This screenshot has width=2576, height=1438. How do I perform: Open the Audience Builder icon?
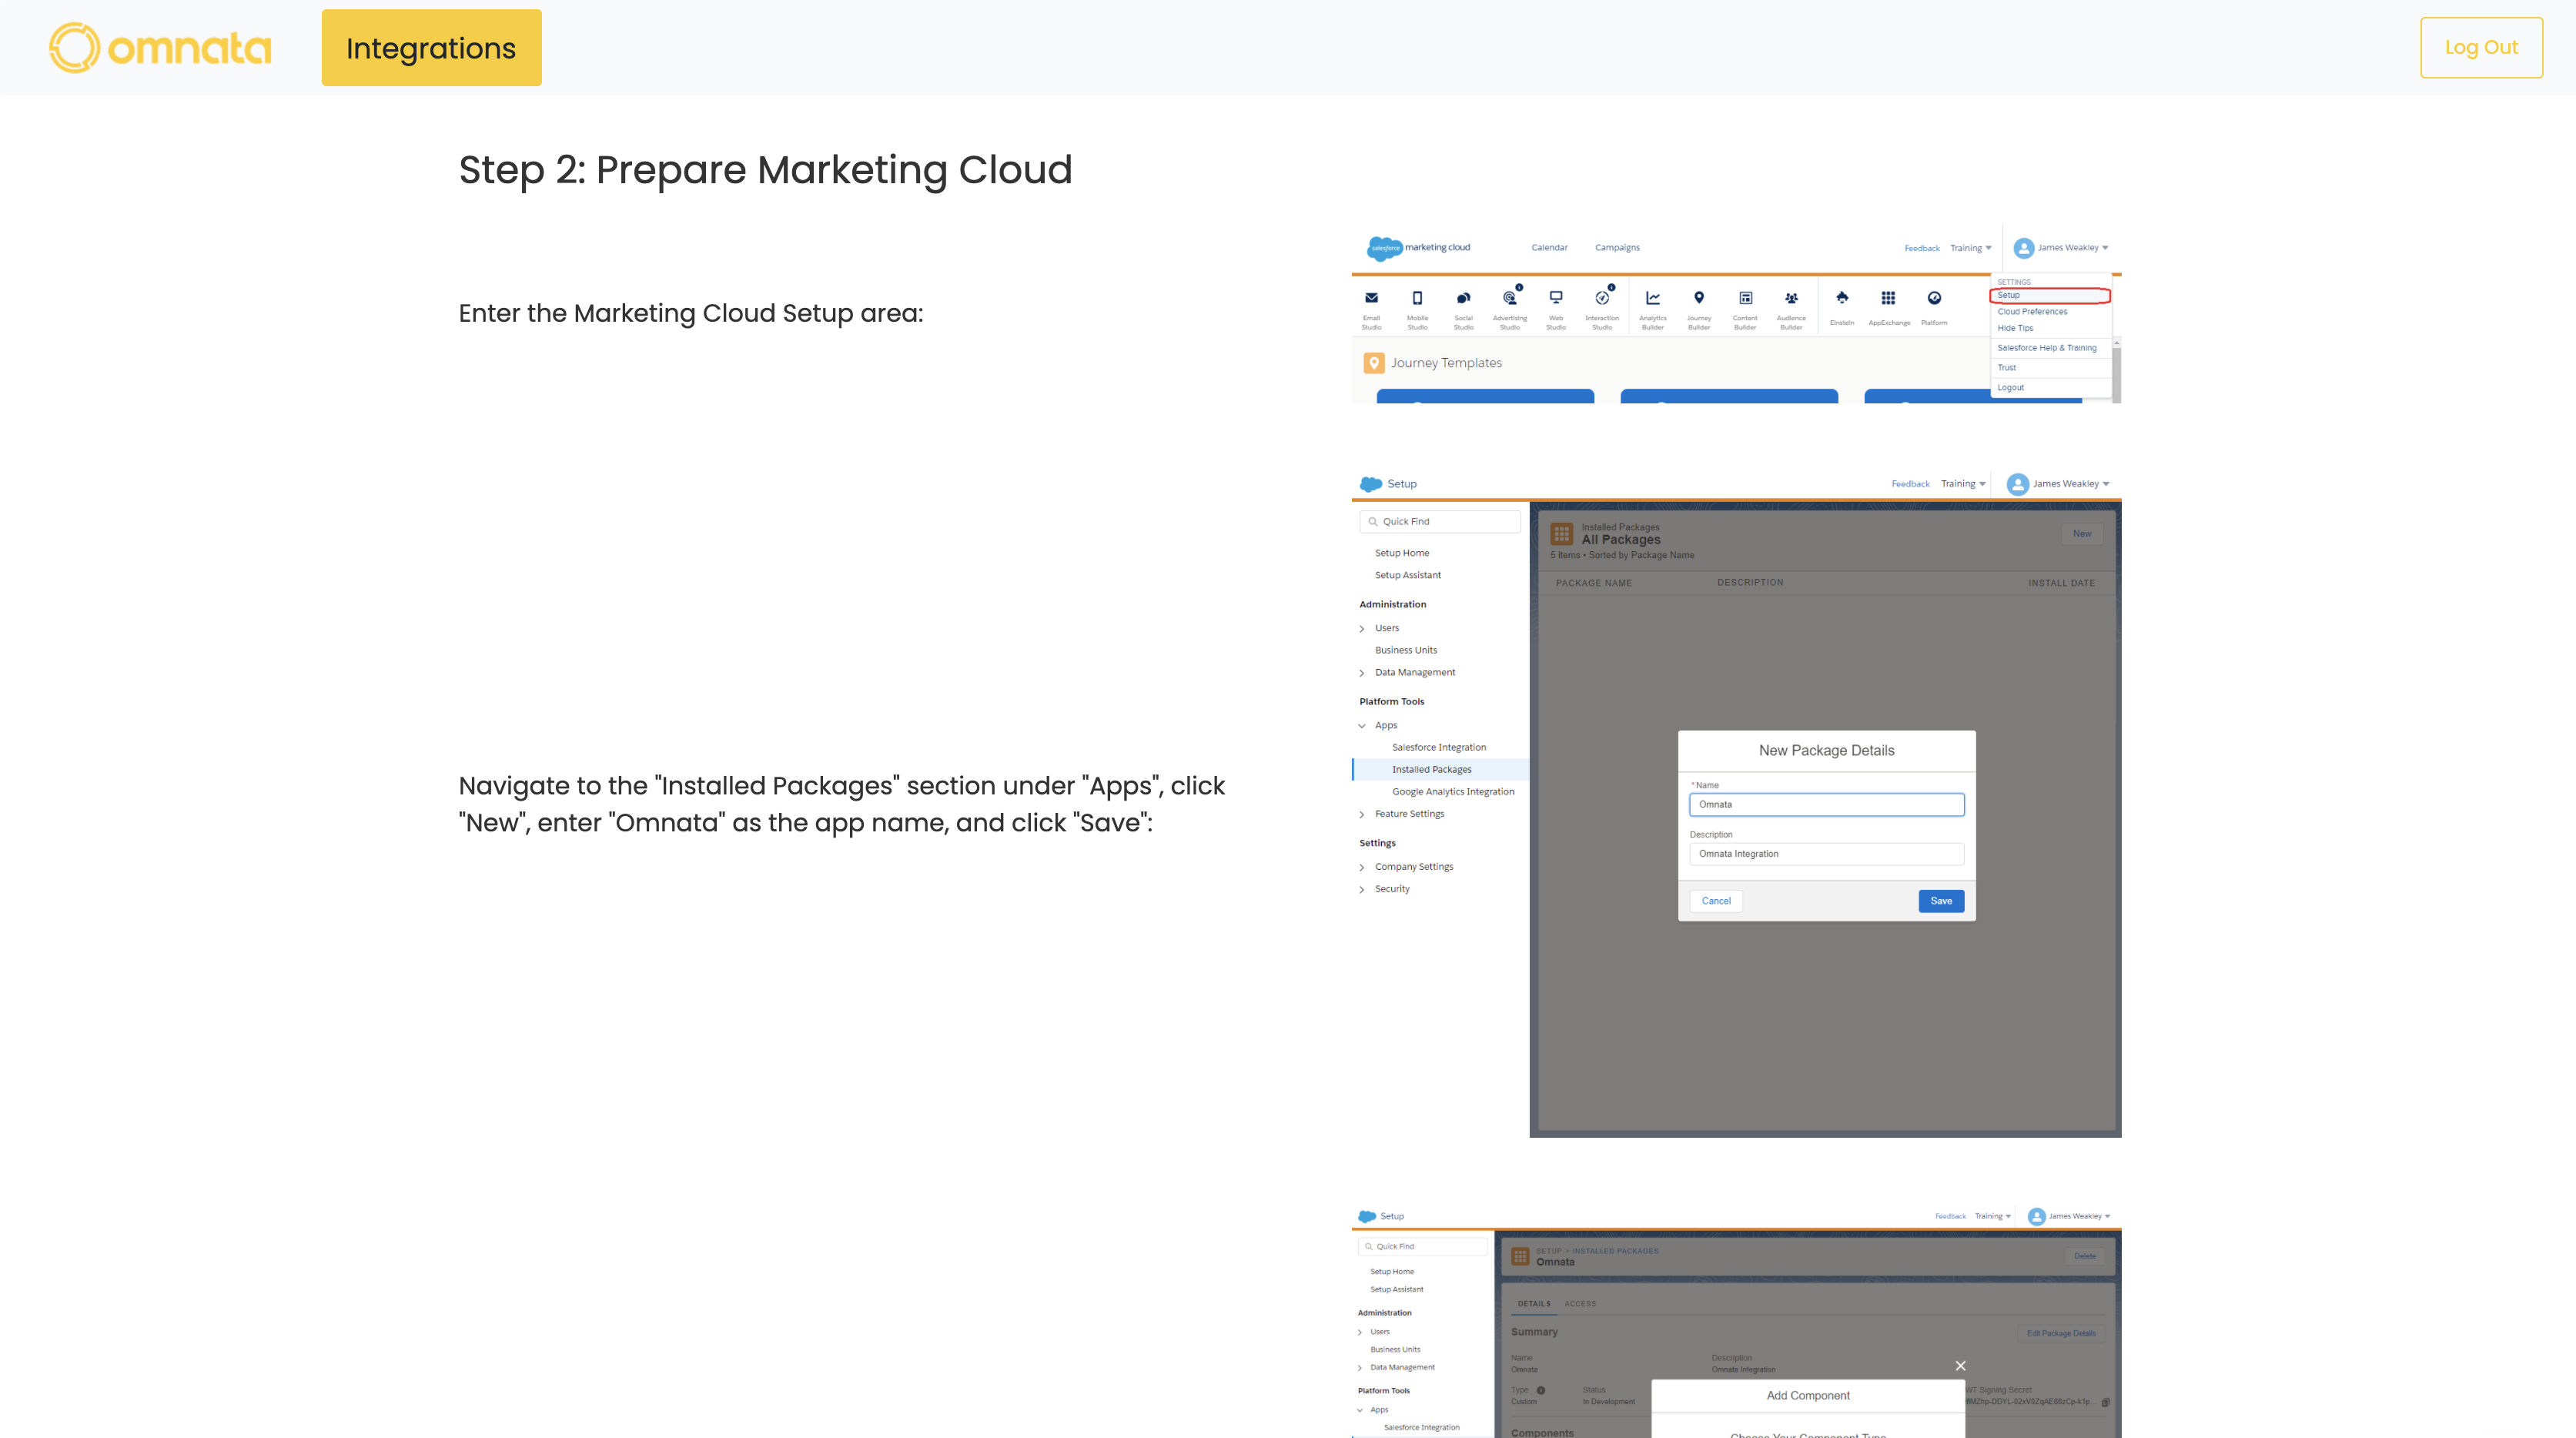pos(1791,298)
